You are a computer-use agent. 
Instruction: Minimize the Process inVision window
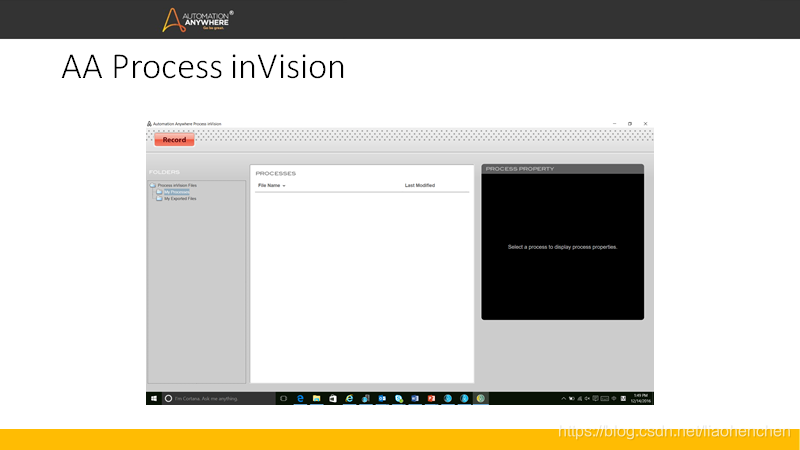(614, 123)
